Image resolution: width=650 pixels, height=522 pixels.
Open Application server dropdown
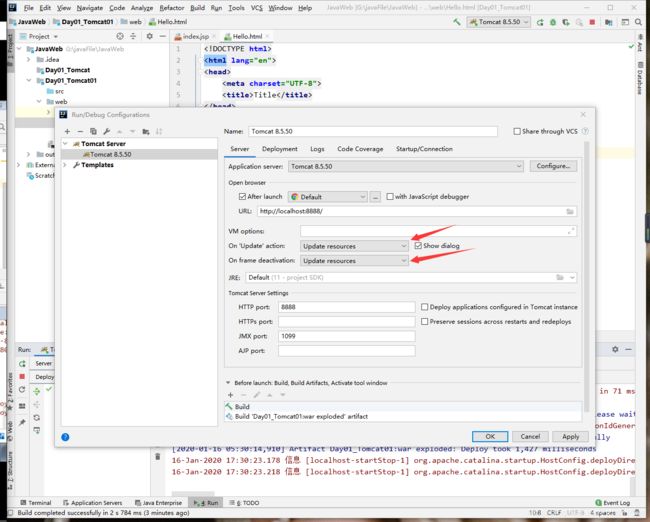pos(405,166)
